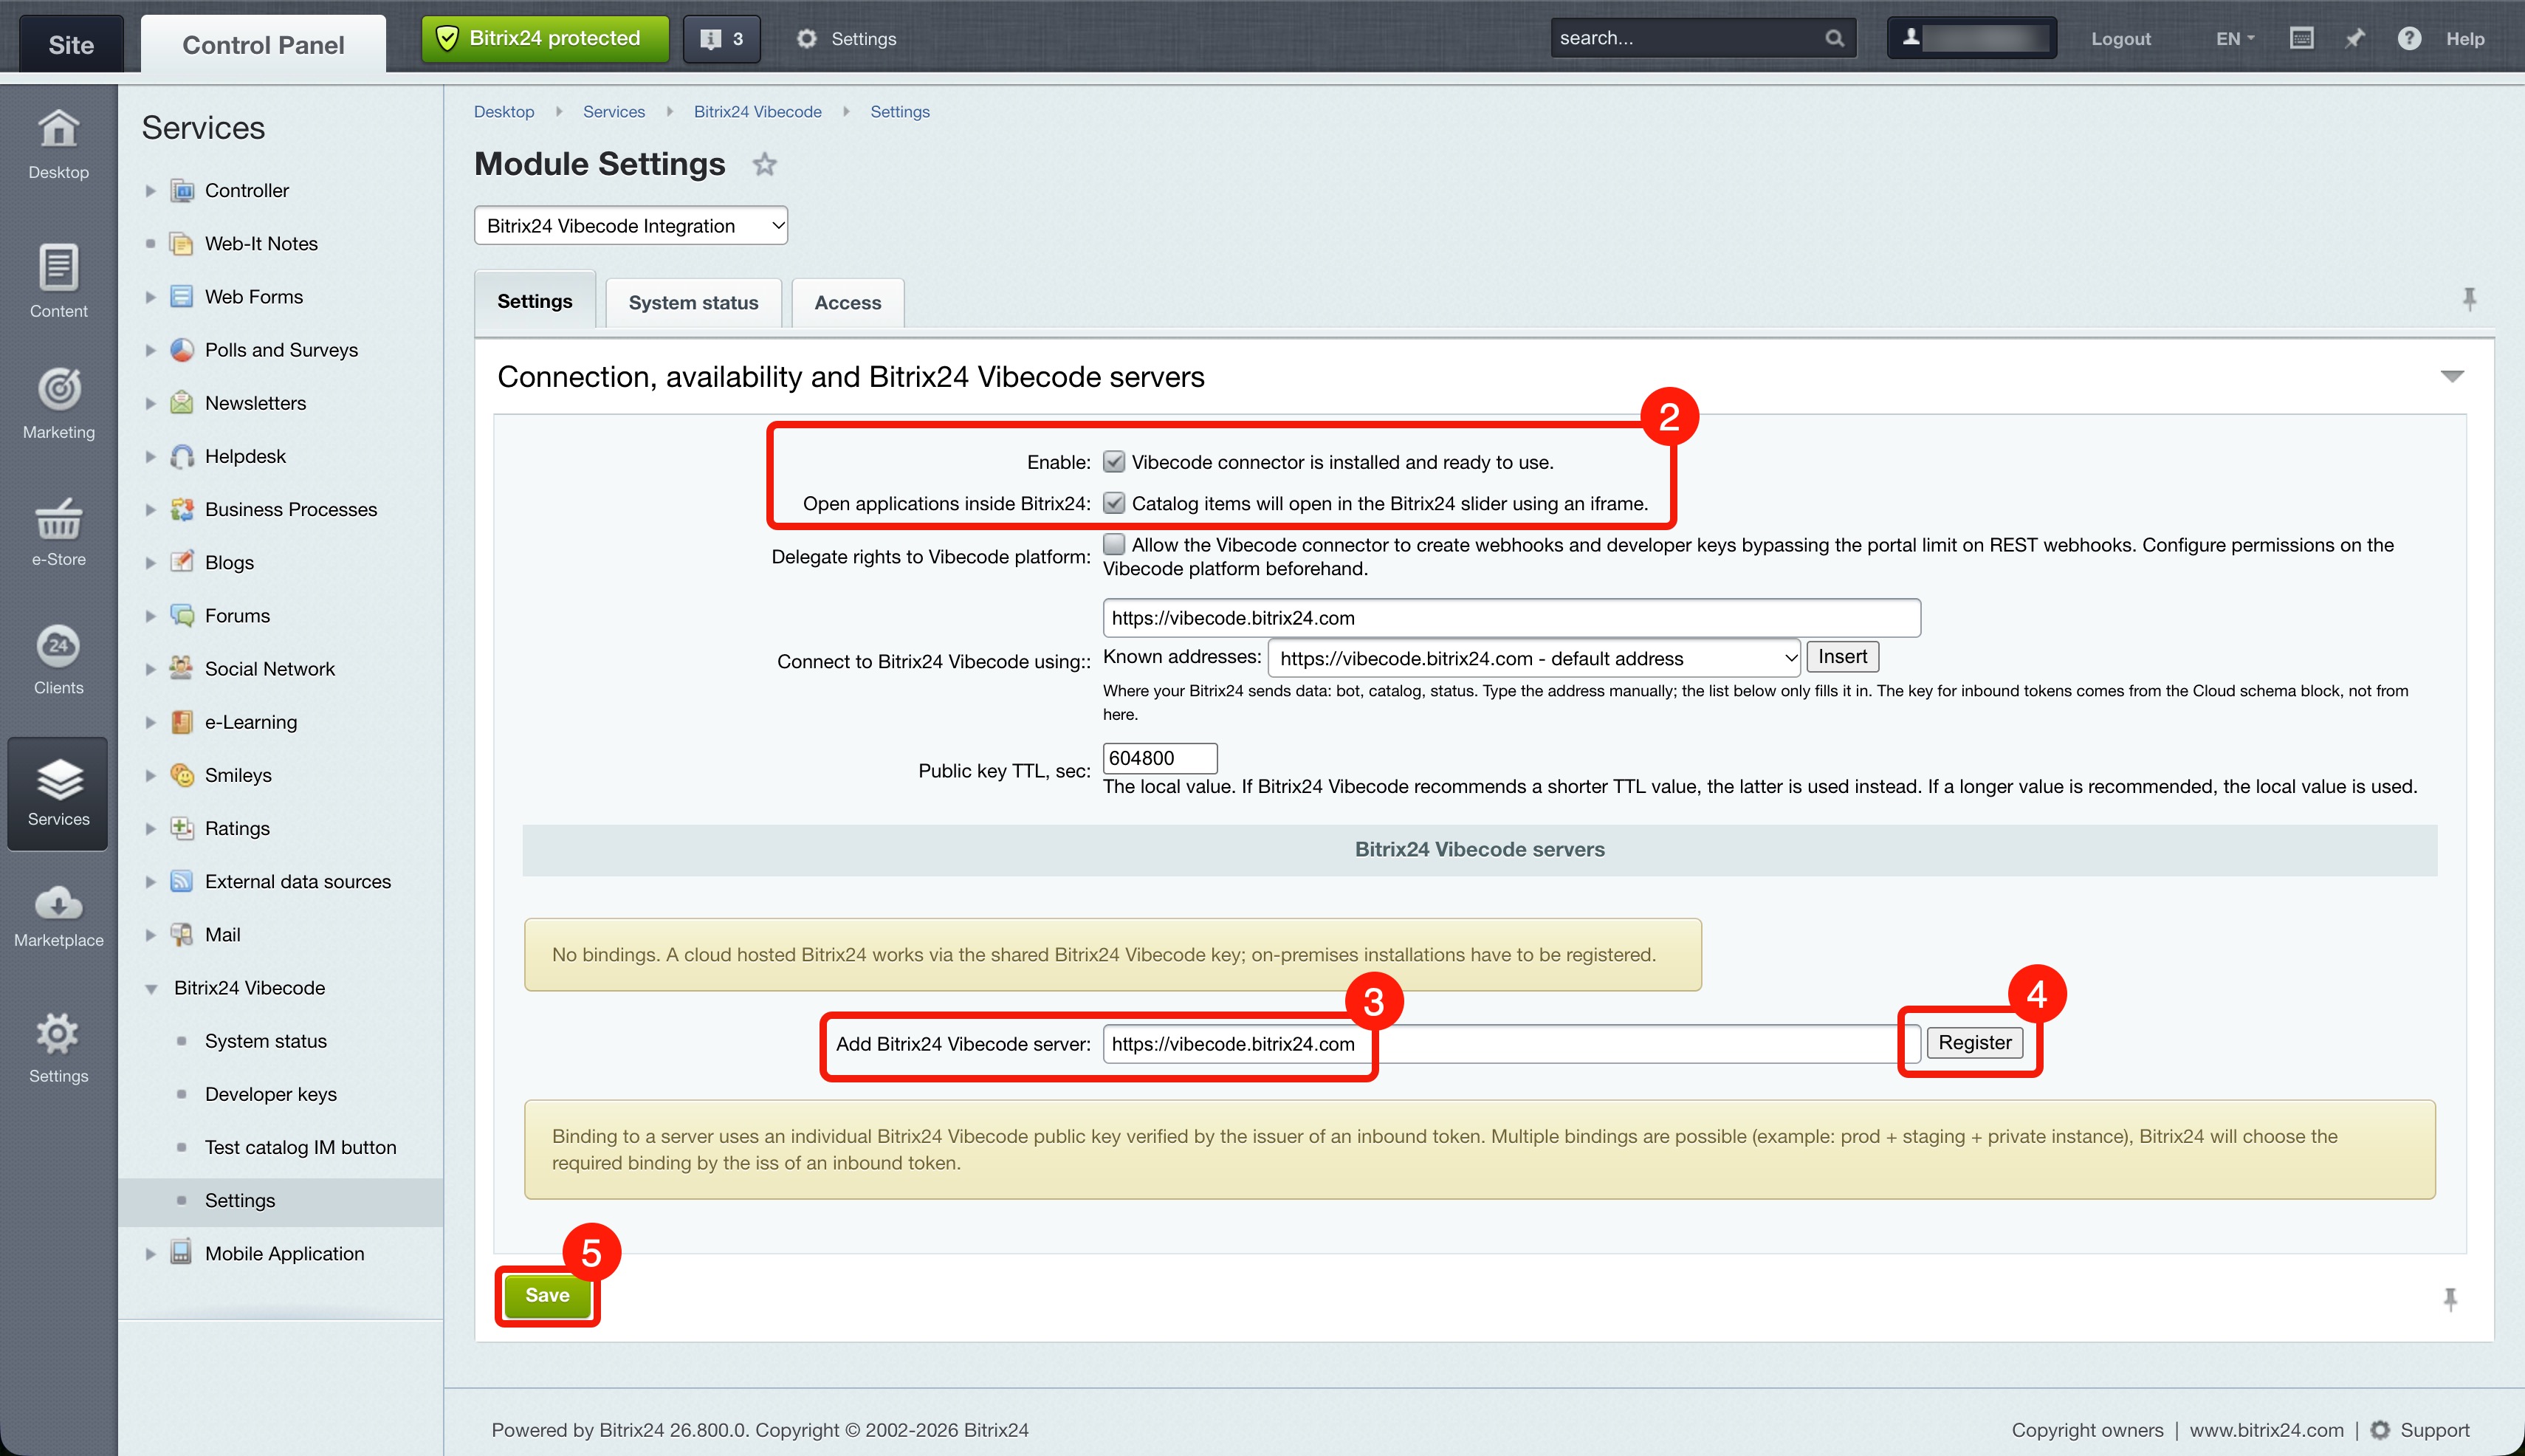The width and height of the screenshot is (2525, 1456).
Task: Click the Insert button
Action: (x=1842, y=657)
